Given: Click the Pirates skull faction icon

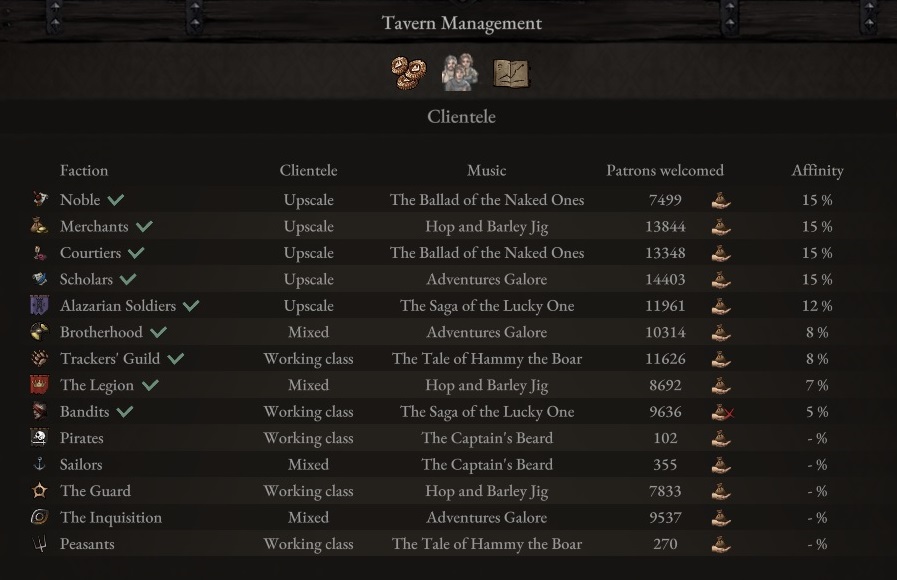Looking at the screenshot, I should click(39, 438).
